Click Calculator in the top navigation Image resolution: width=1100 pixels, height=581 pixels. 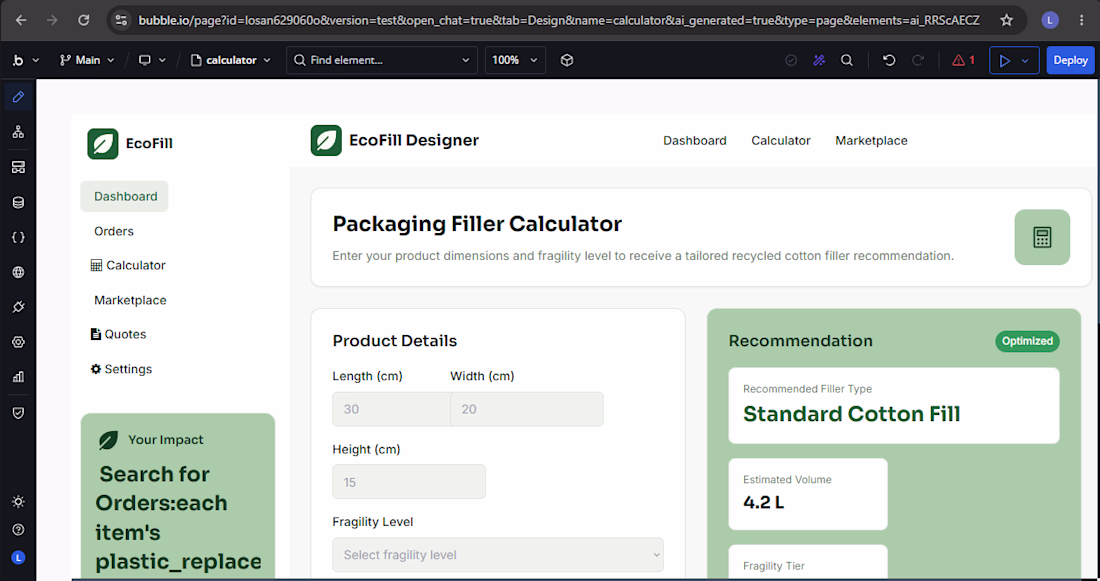[781, 140]
